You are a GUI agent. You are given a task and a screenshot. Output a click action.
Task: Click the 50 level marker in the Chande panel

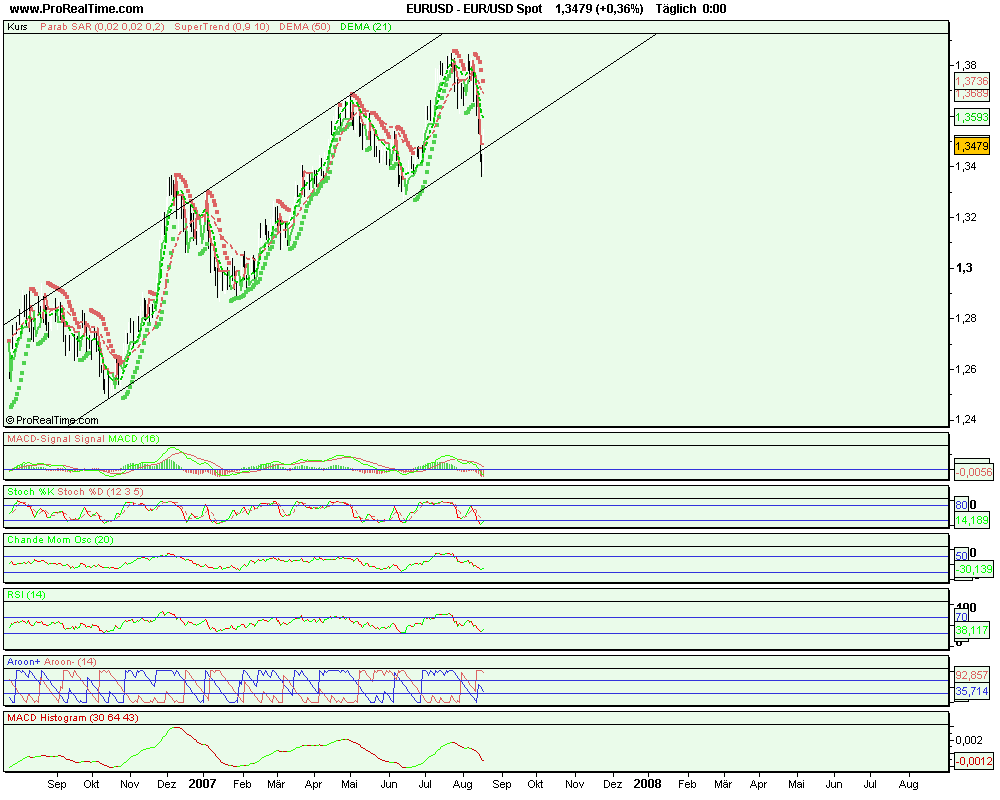click(x=961, y=556)
